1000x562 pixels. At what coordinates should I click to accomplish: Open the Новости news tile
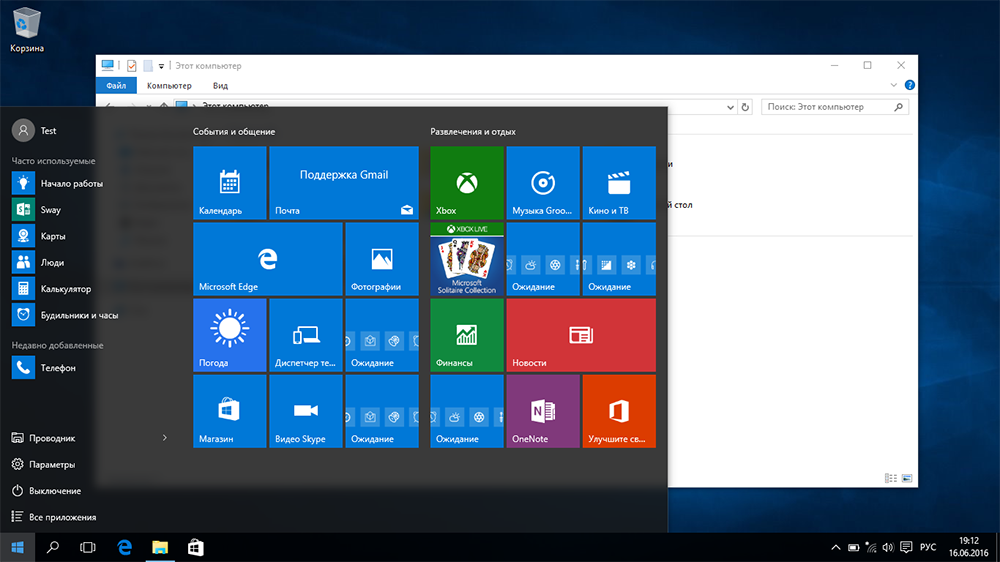[581, 335]
